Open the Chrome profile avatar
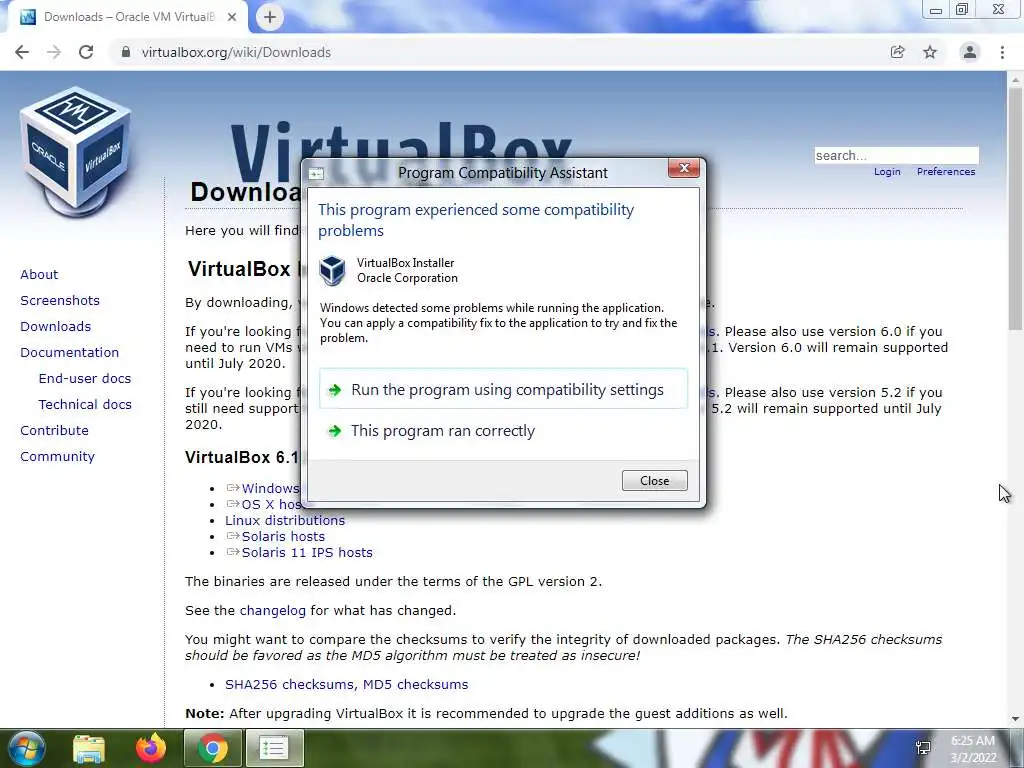The image size is (1024, 768). pos(970,52)
